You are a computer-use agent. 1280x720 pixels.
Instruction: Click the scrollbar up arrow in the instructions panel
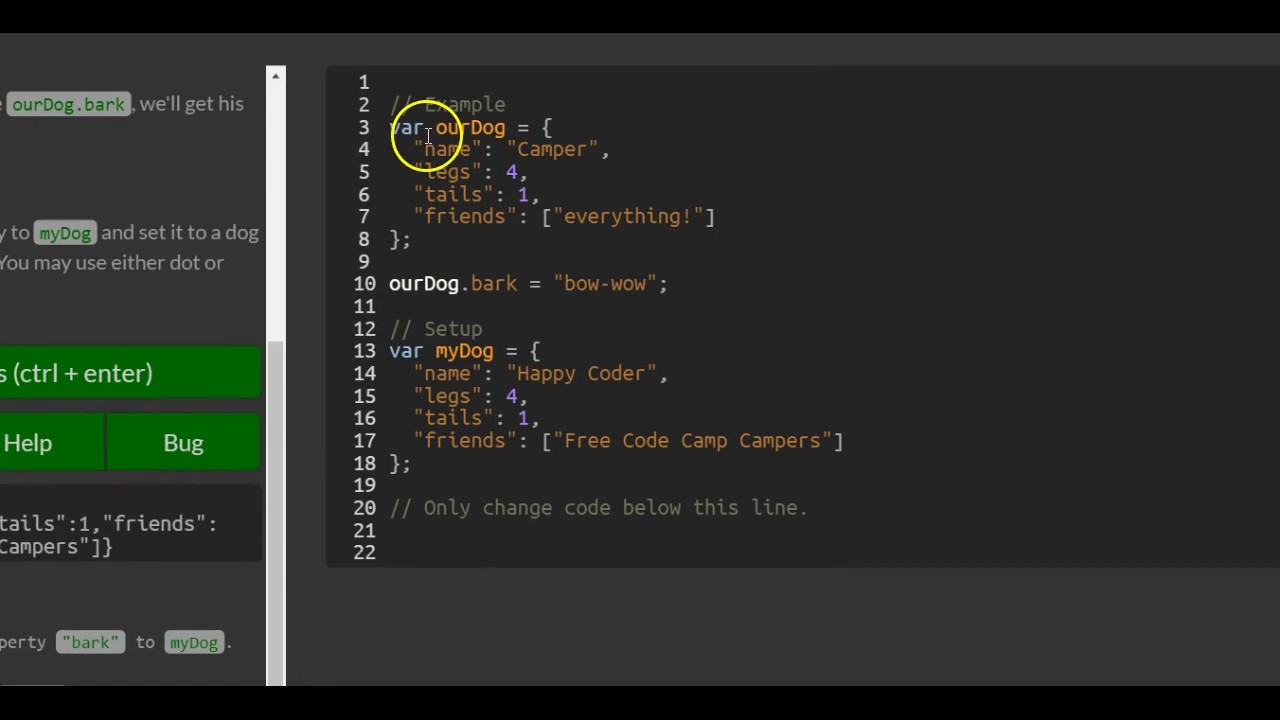click(x=276, y=75)
